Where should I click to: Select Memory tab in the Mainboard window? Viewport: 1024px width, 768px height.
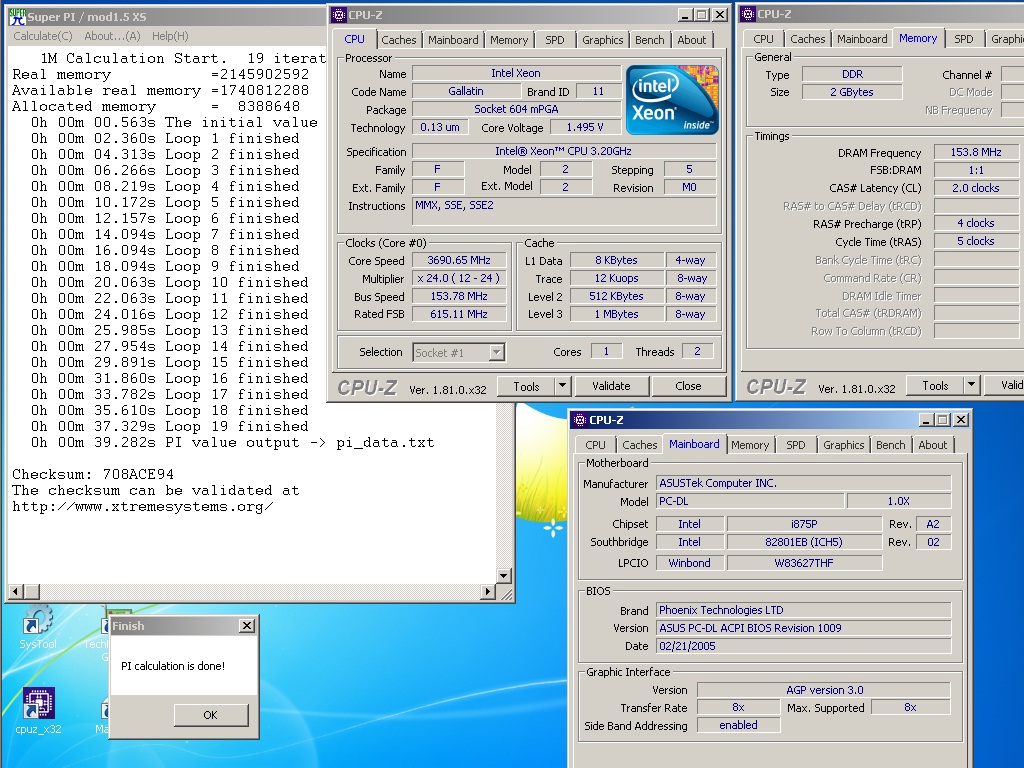[x=750, y=445]
